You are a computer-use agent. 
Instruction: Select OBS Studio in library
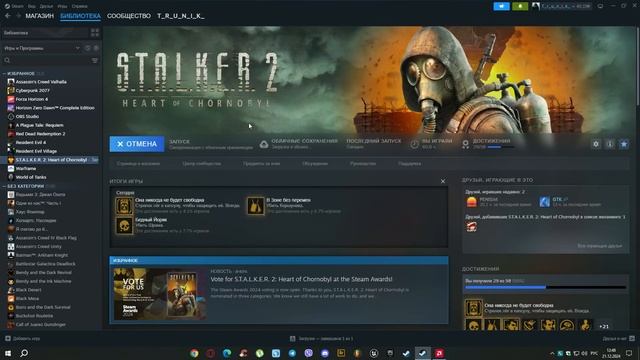click(27, 117)
